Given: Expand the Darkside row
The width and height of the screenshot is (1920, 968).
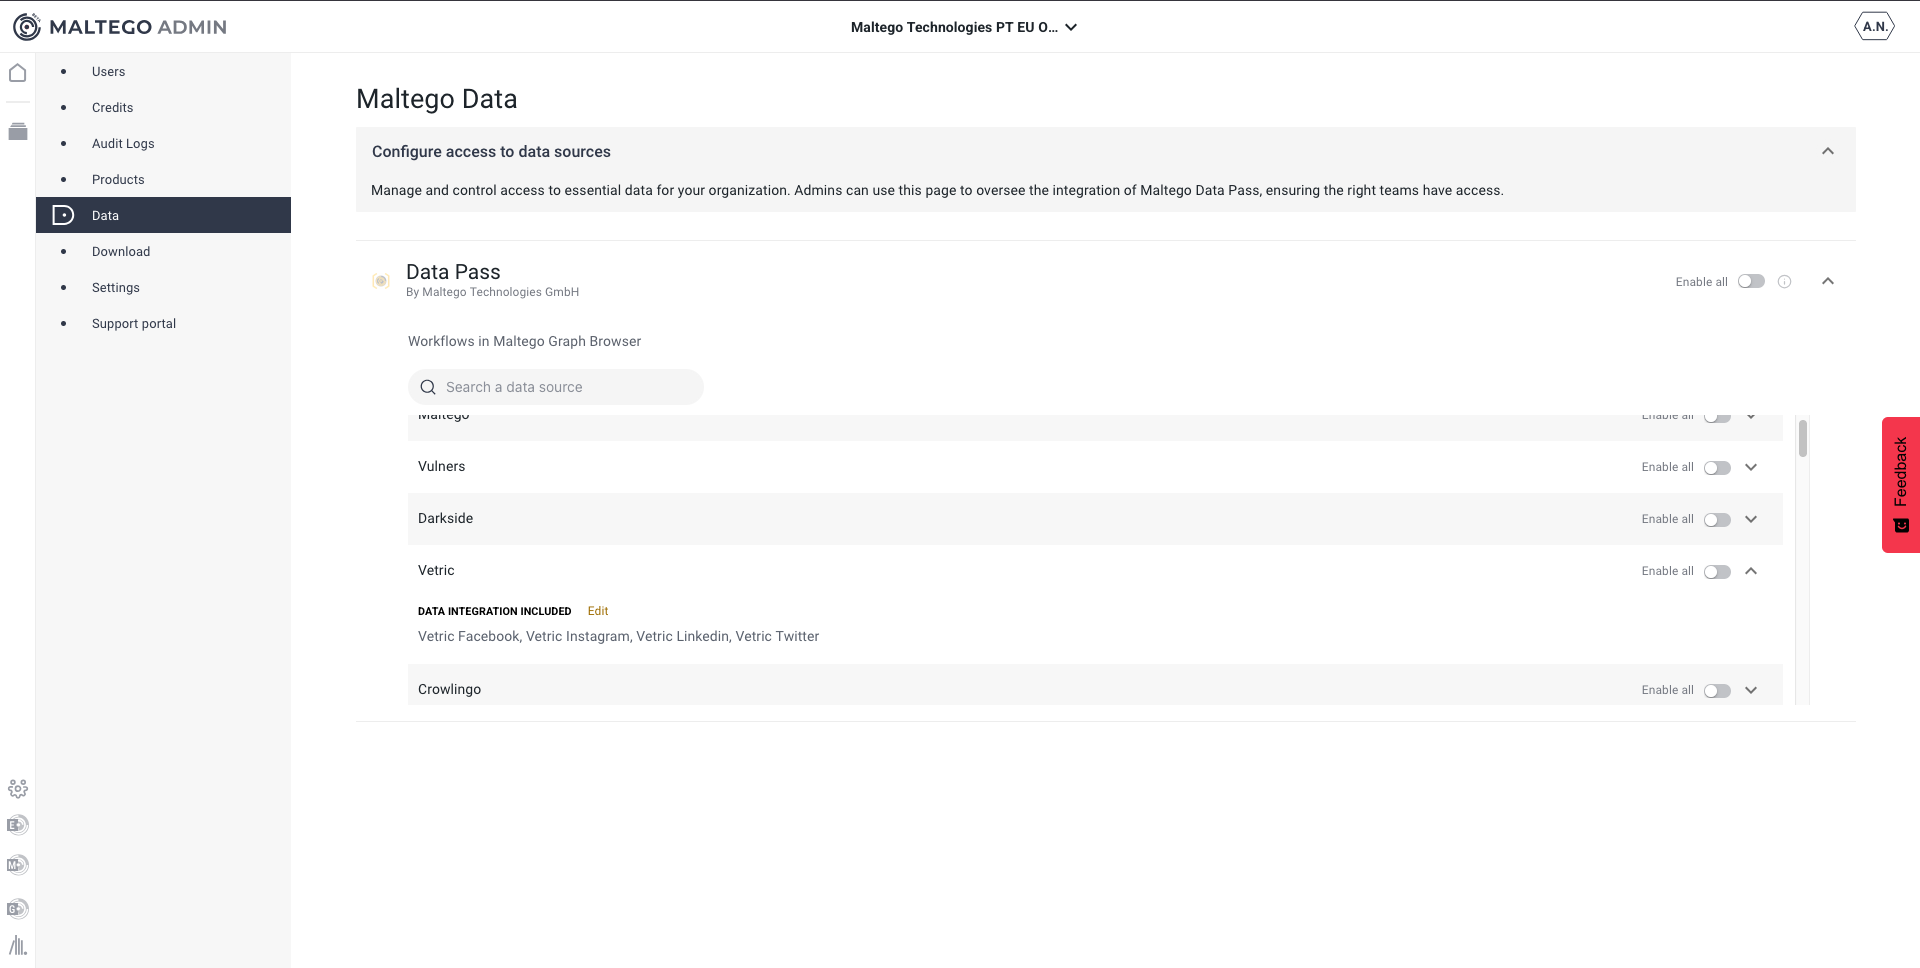Looking at the screenshot, I should pos(1751,519).
